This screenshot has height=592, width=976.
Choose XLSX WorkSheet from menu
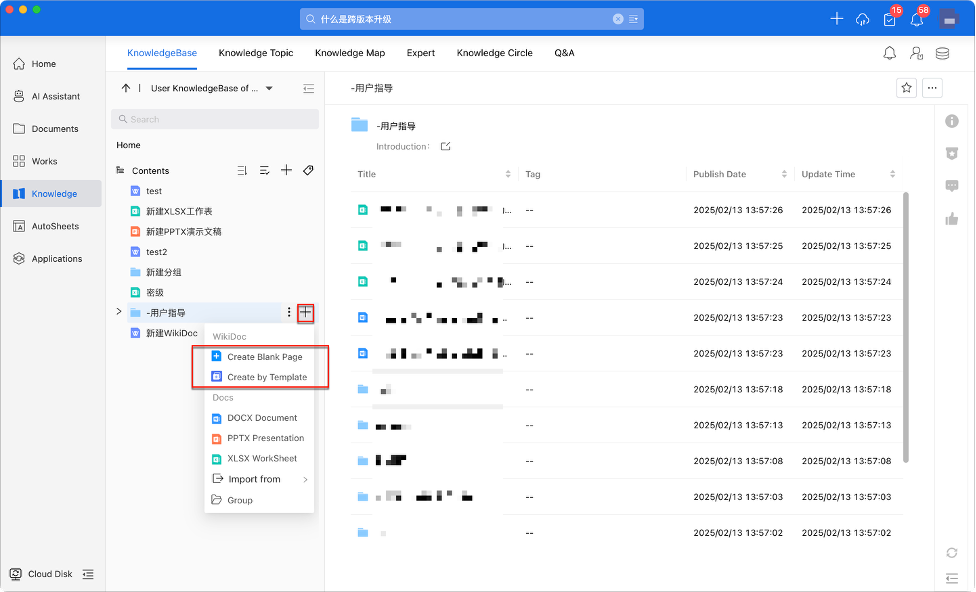pos(261,459)
